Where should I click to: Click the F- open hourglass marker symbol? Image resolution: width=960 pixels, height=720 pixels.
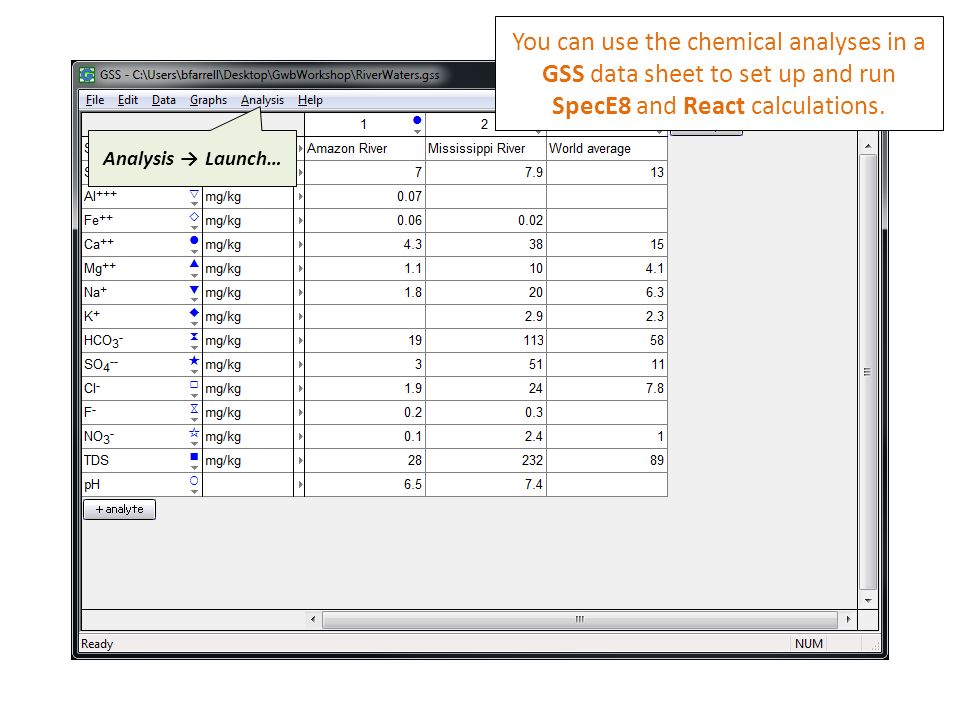[x=194, y=408]
